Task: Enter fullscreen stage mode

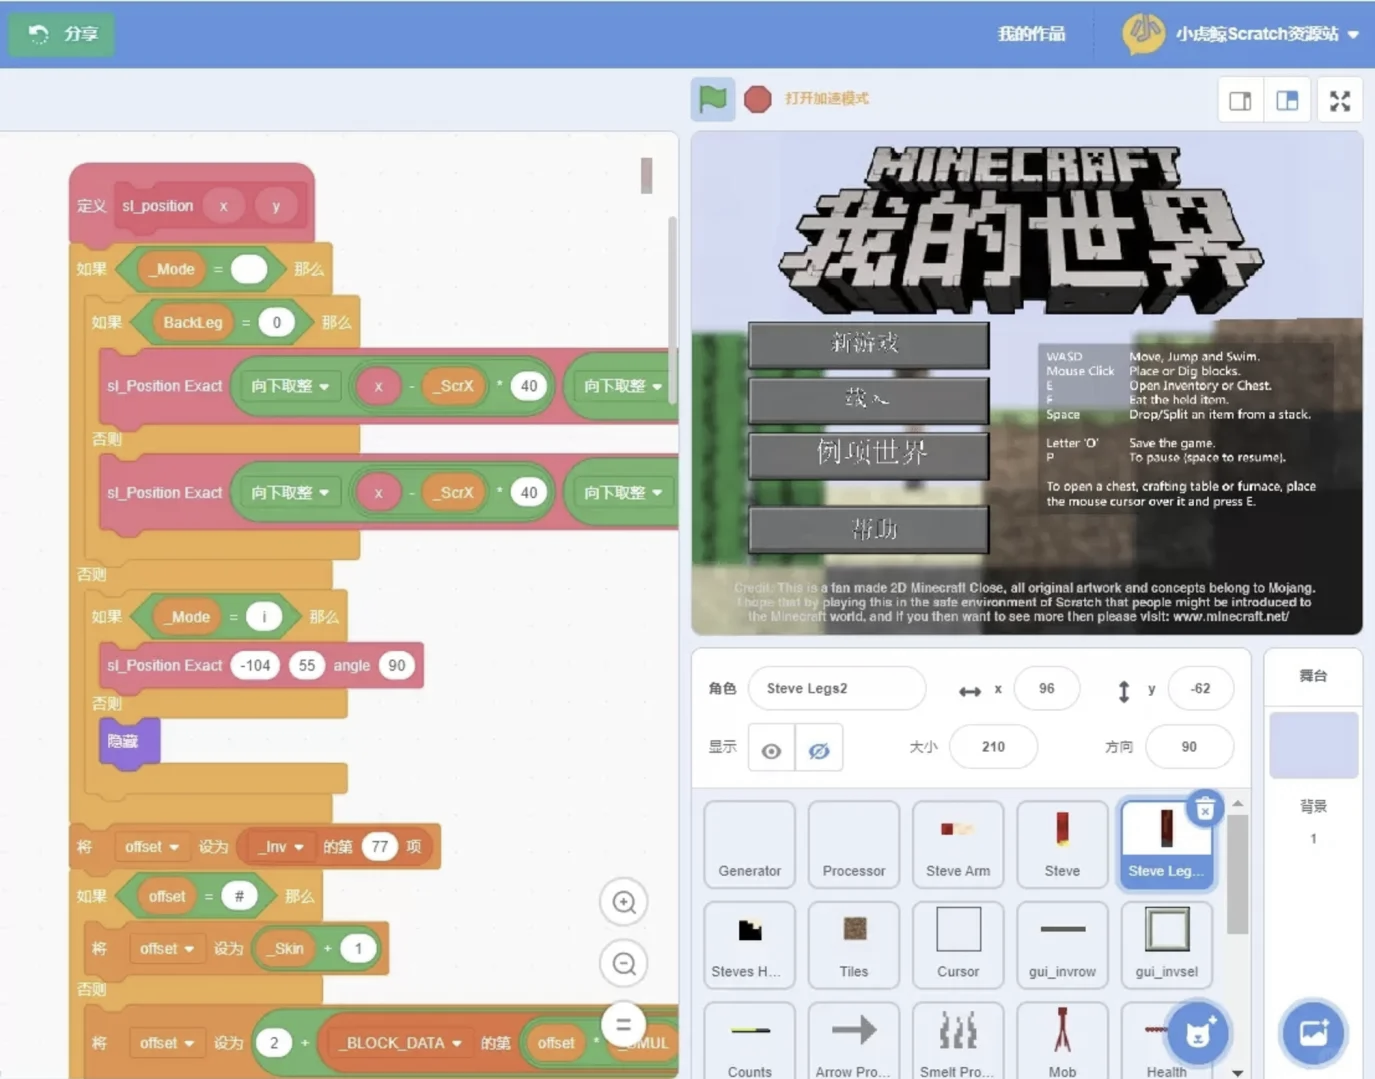Action: tap(1339, 99)
